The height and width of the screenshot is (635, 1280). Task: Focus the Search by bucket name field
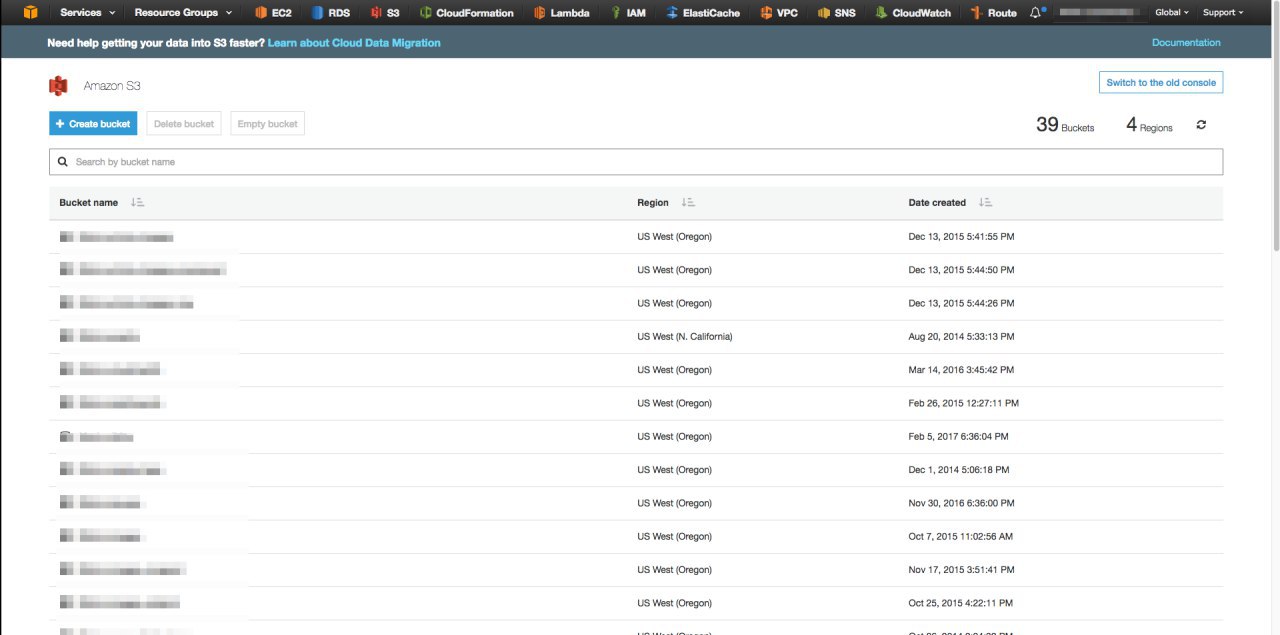coord(636,162)
